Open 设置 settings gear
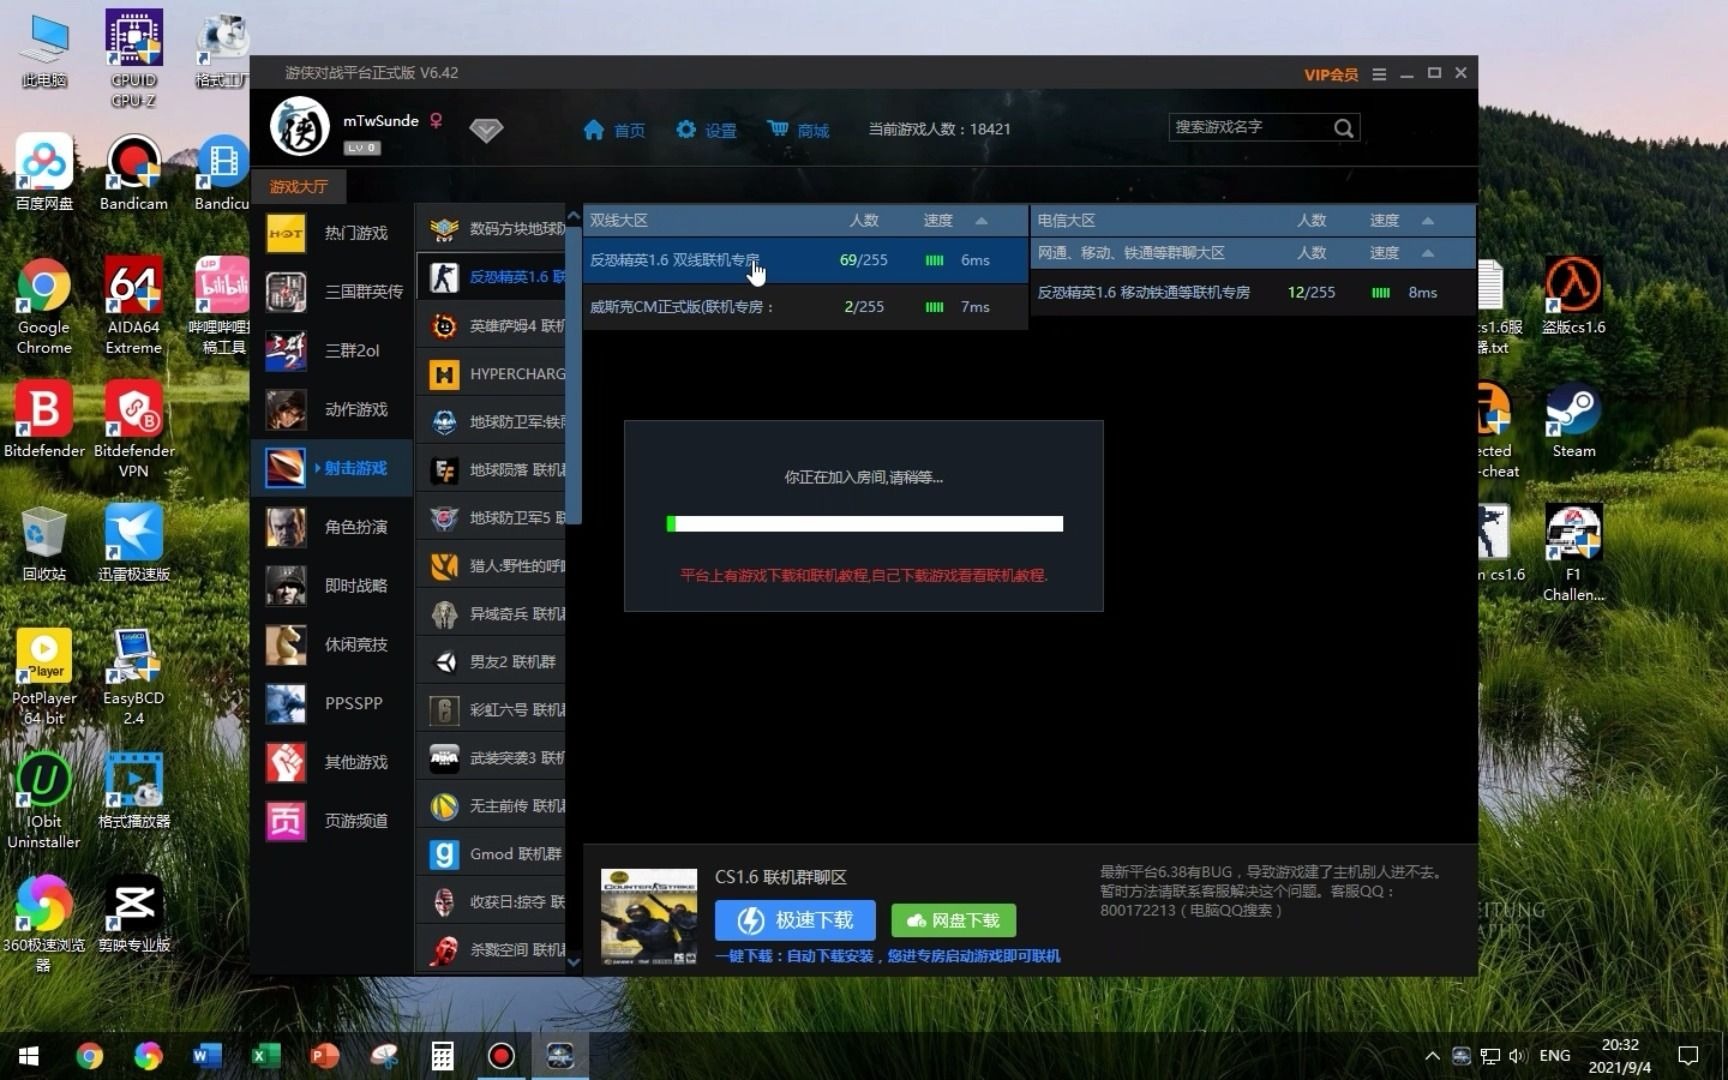 686,130
